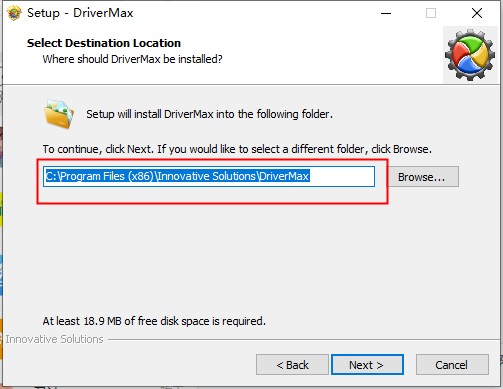Minimize the Setup - DriverMax window

click(386, 13)
